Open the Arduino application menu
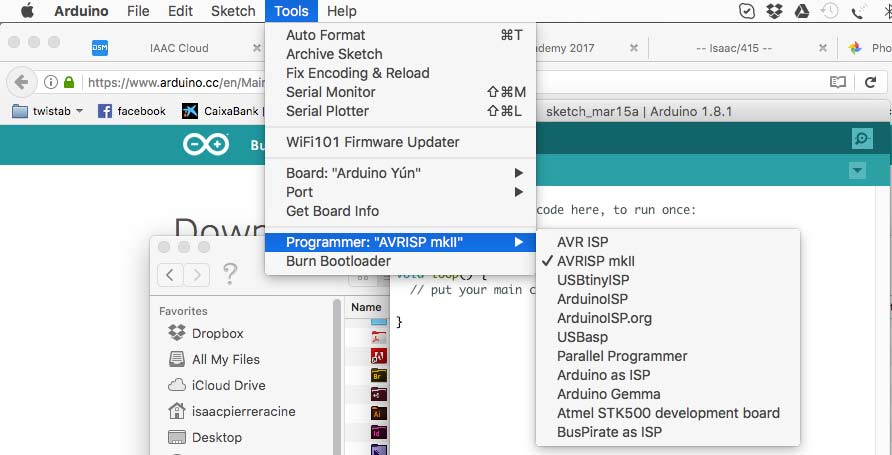 point(83,11)
